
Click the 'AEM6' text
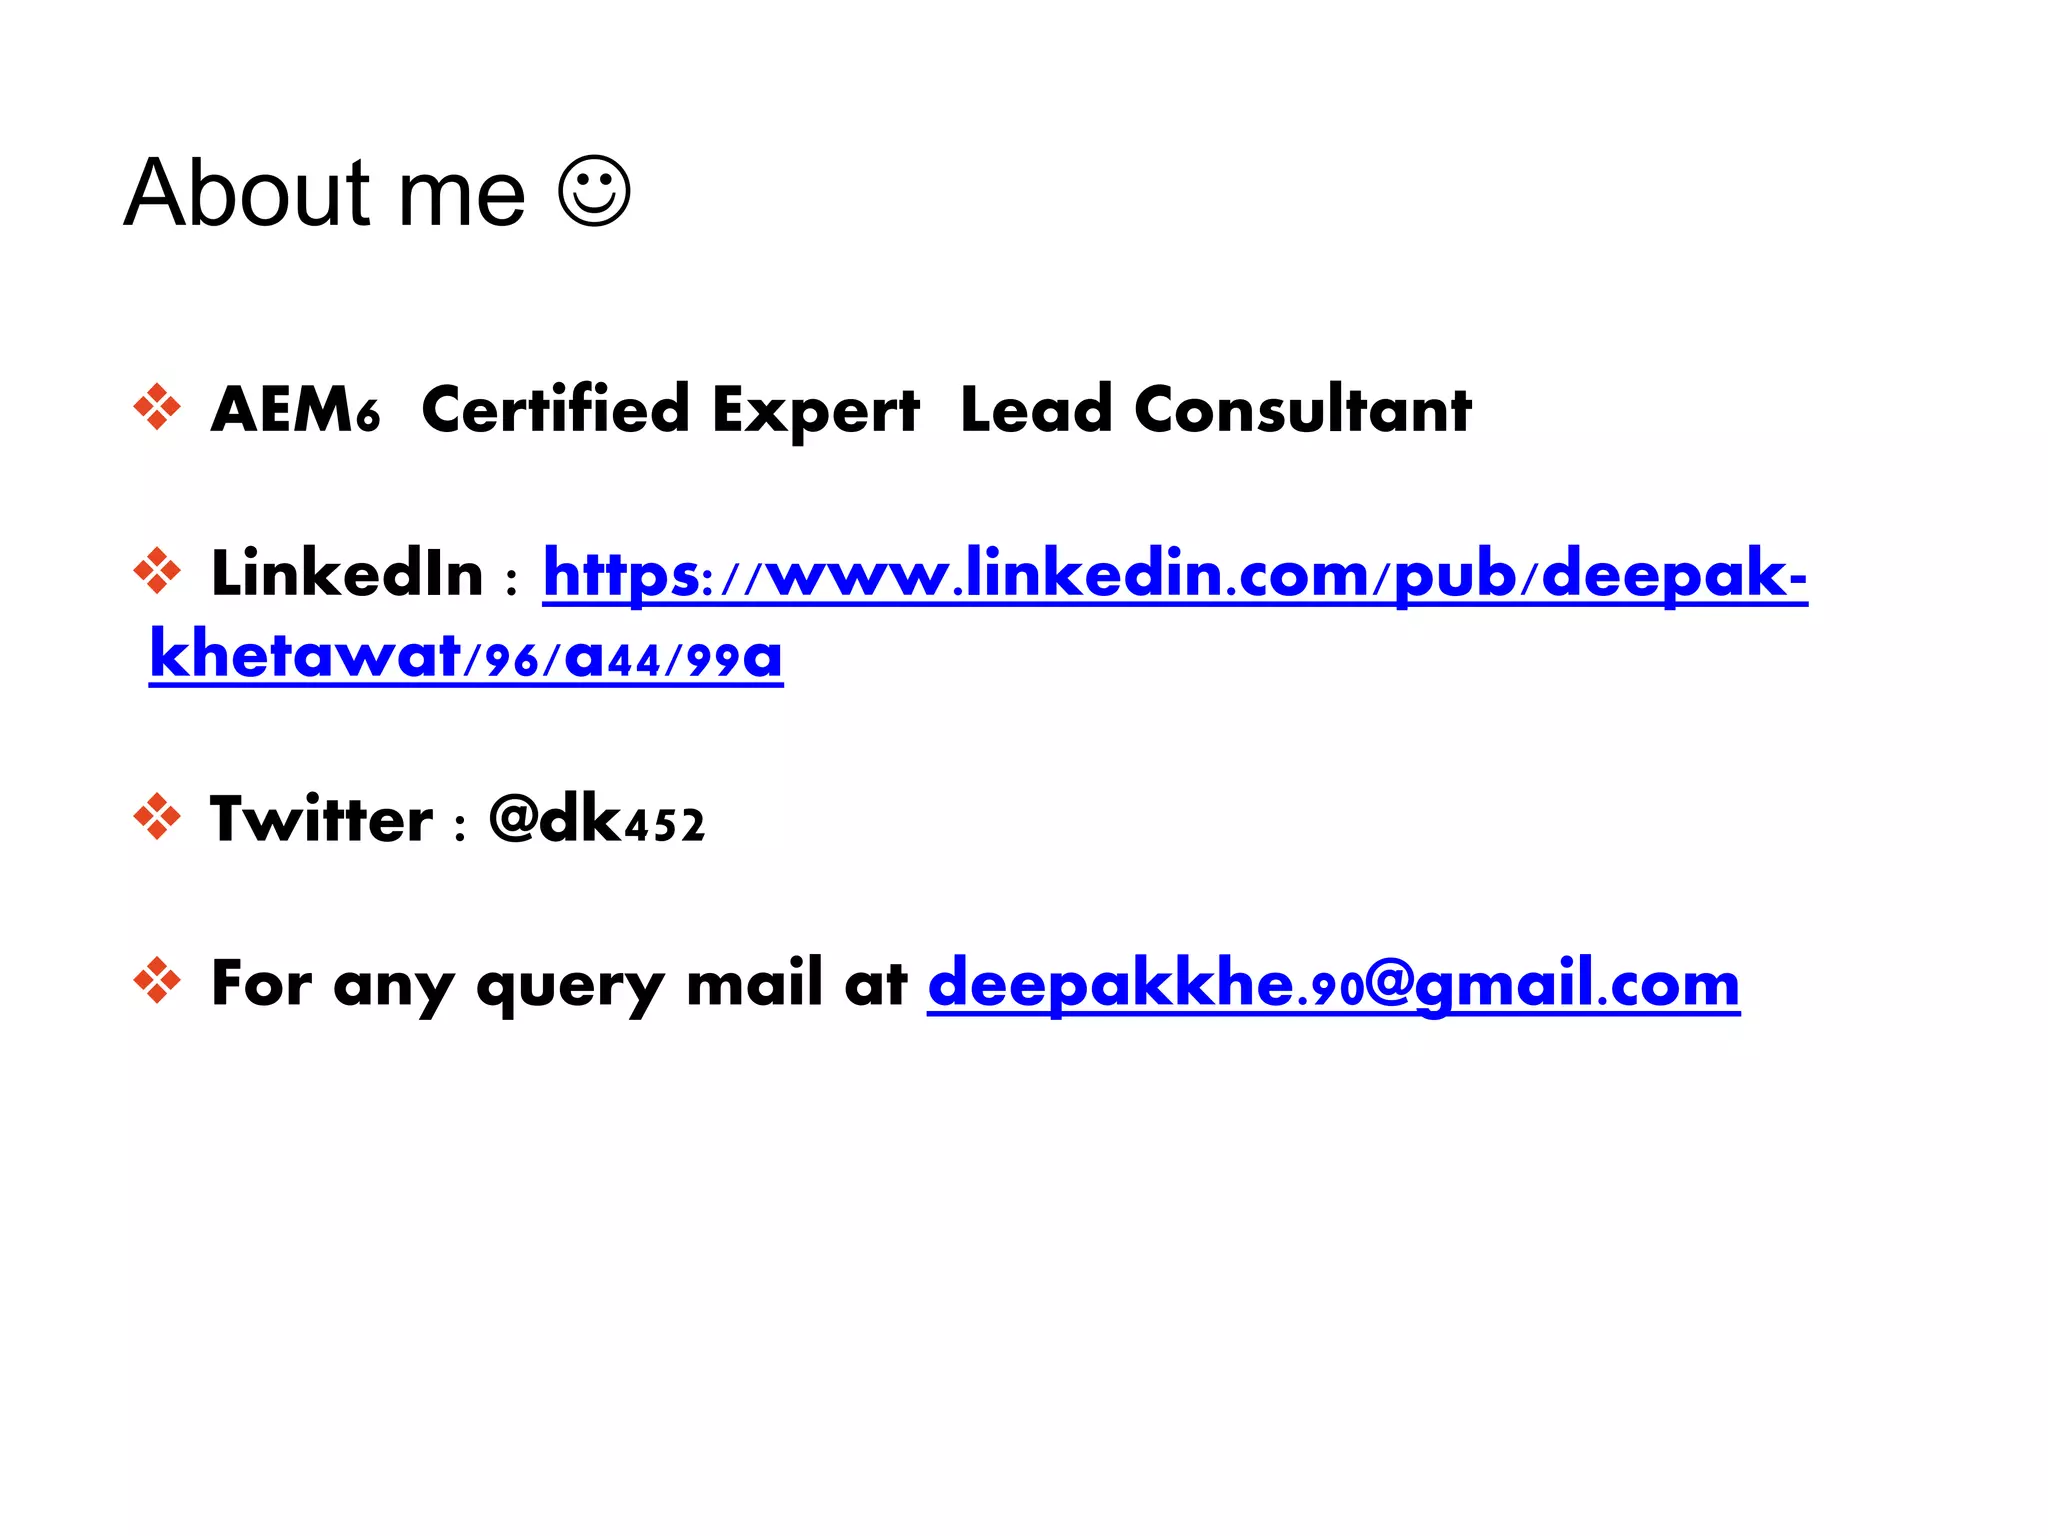295,410
